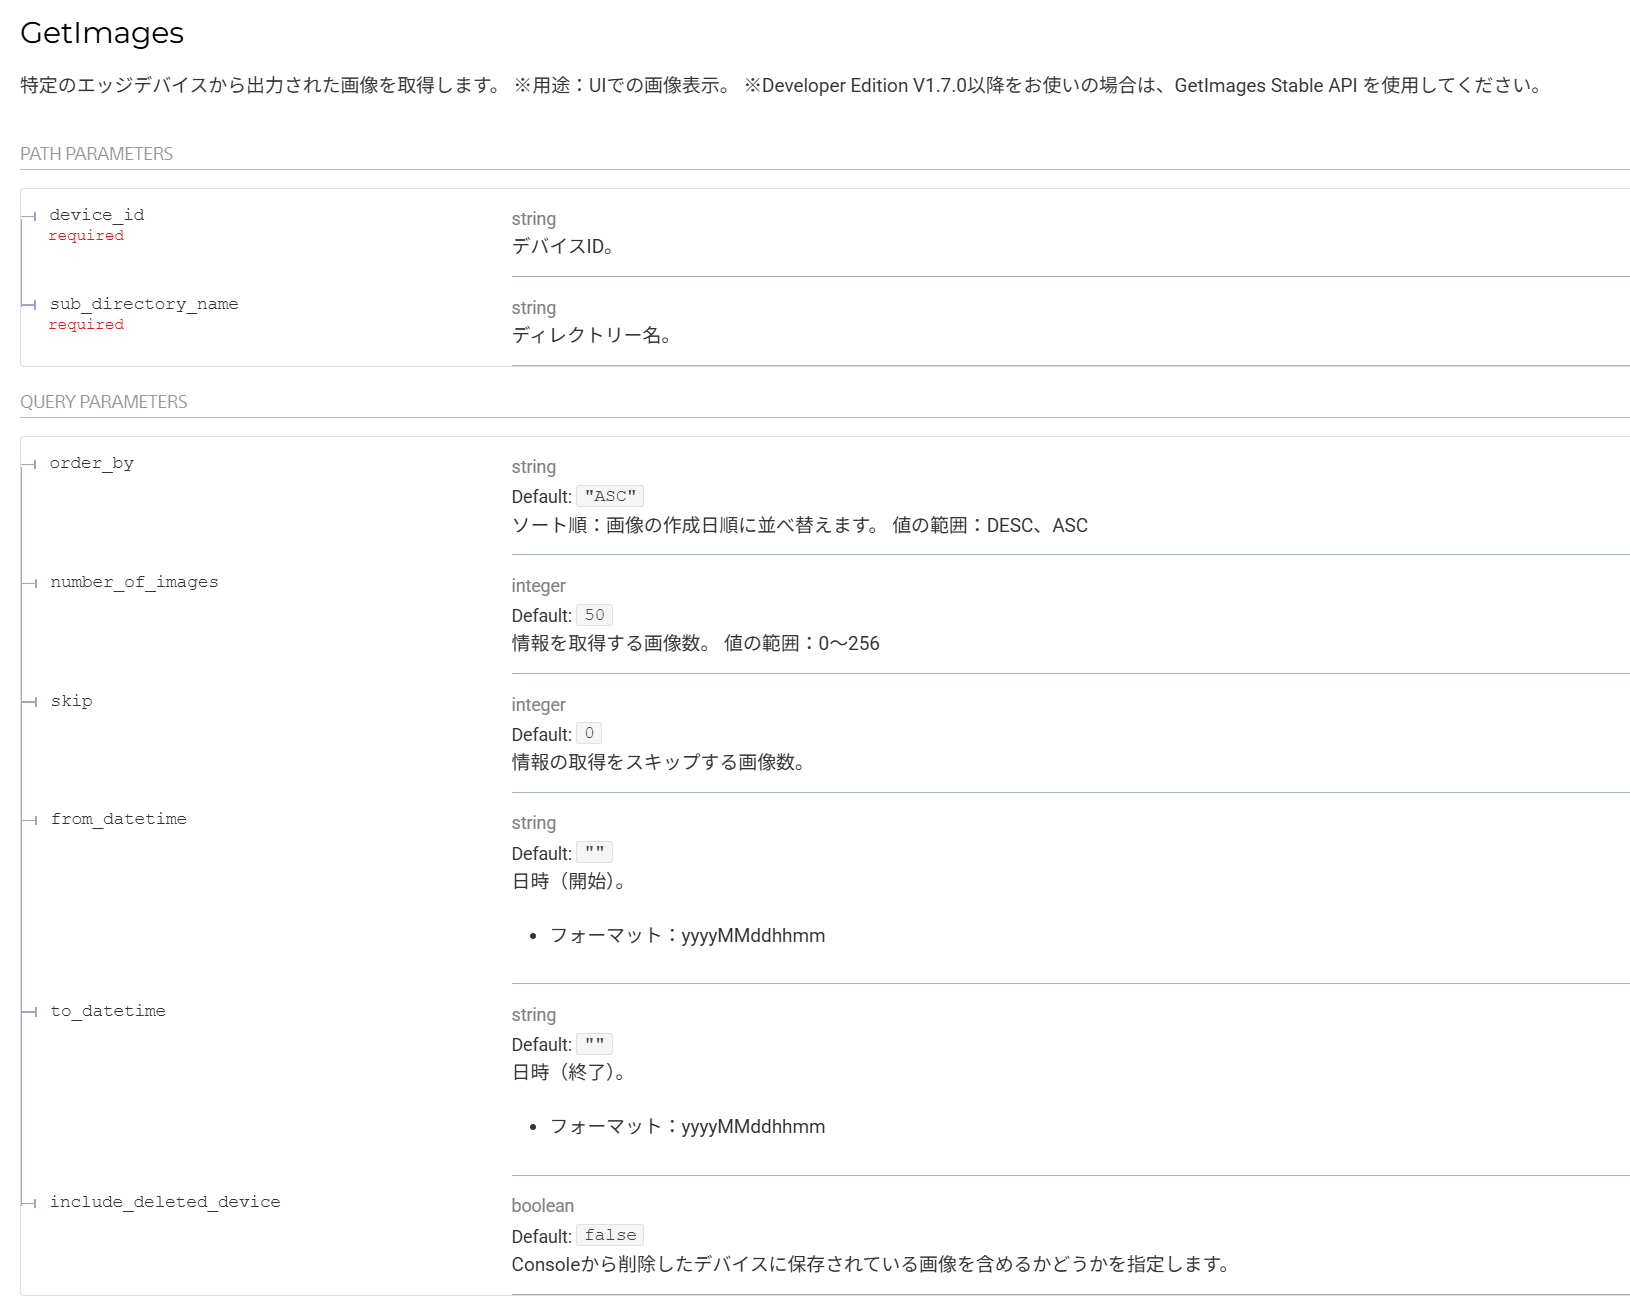
Task: Click the "integer" type of number_of_images
Action: point(539,586)
